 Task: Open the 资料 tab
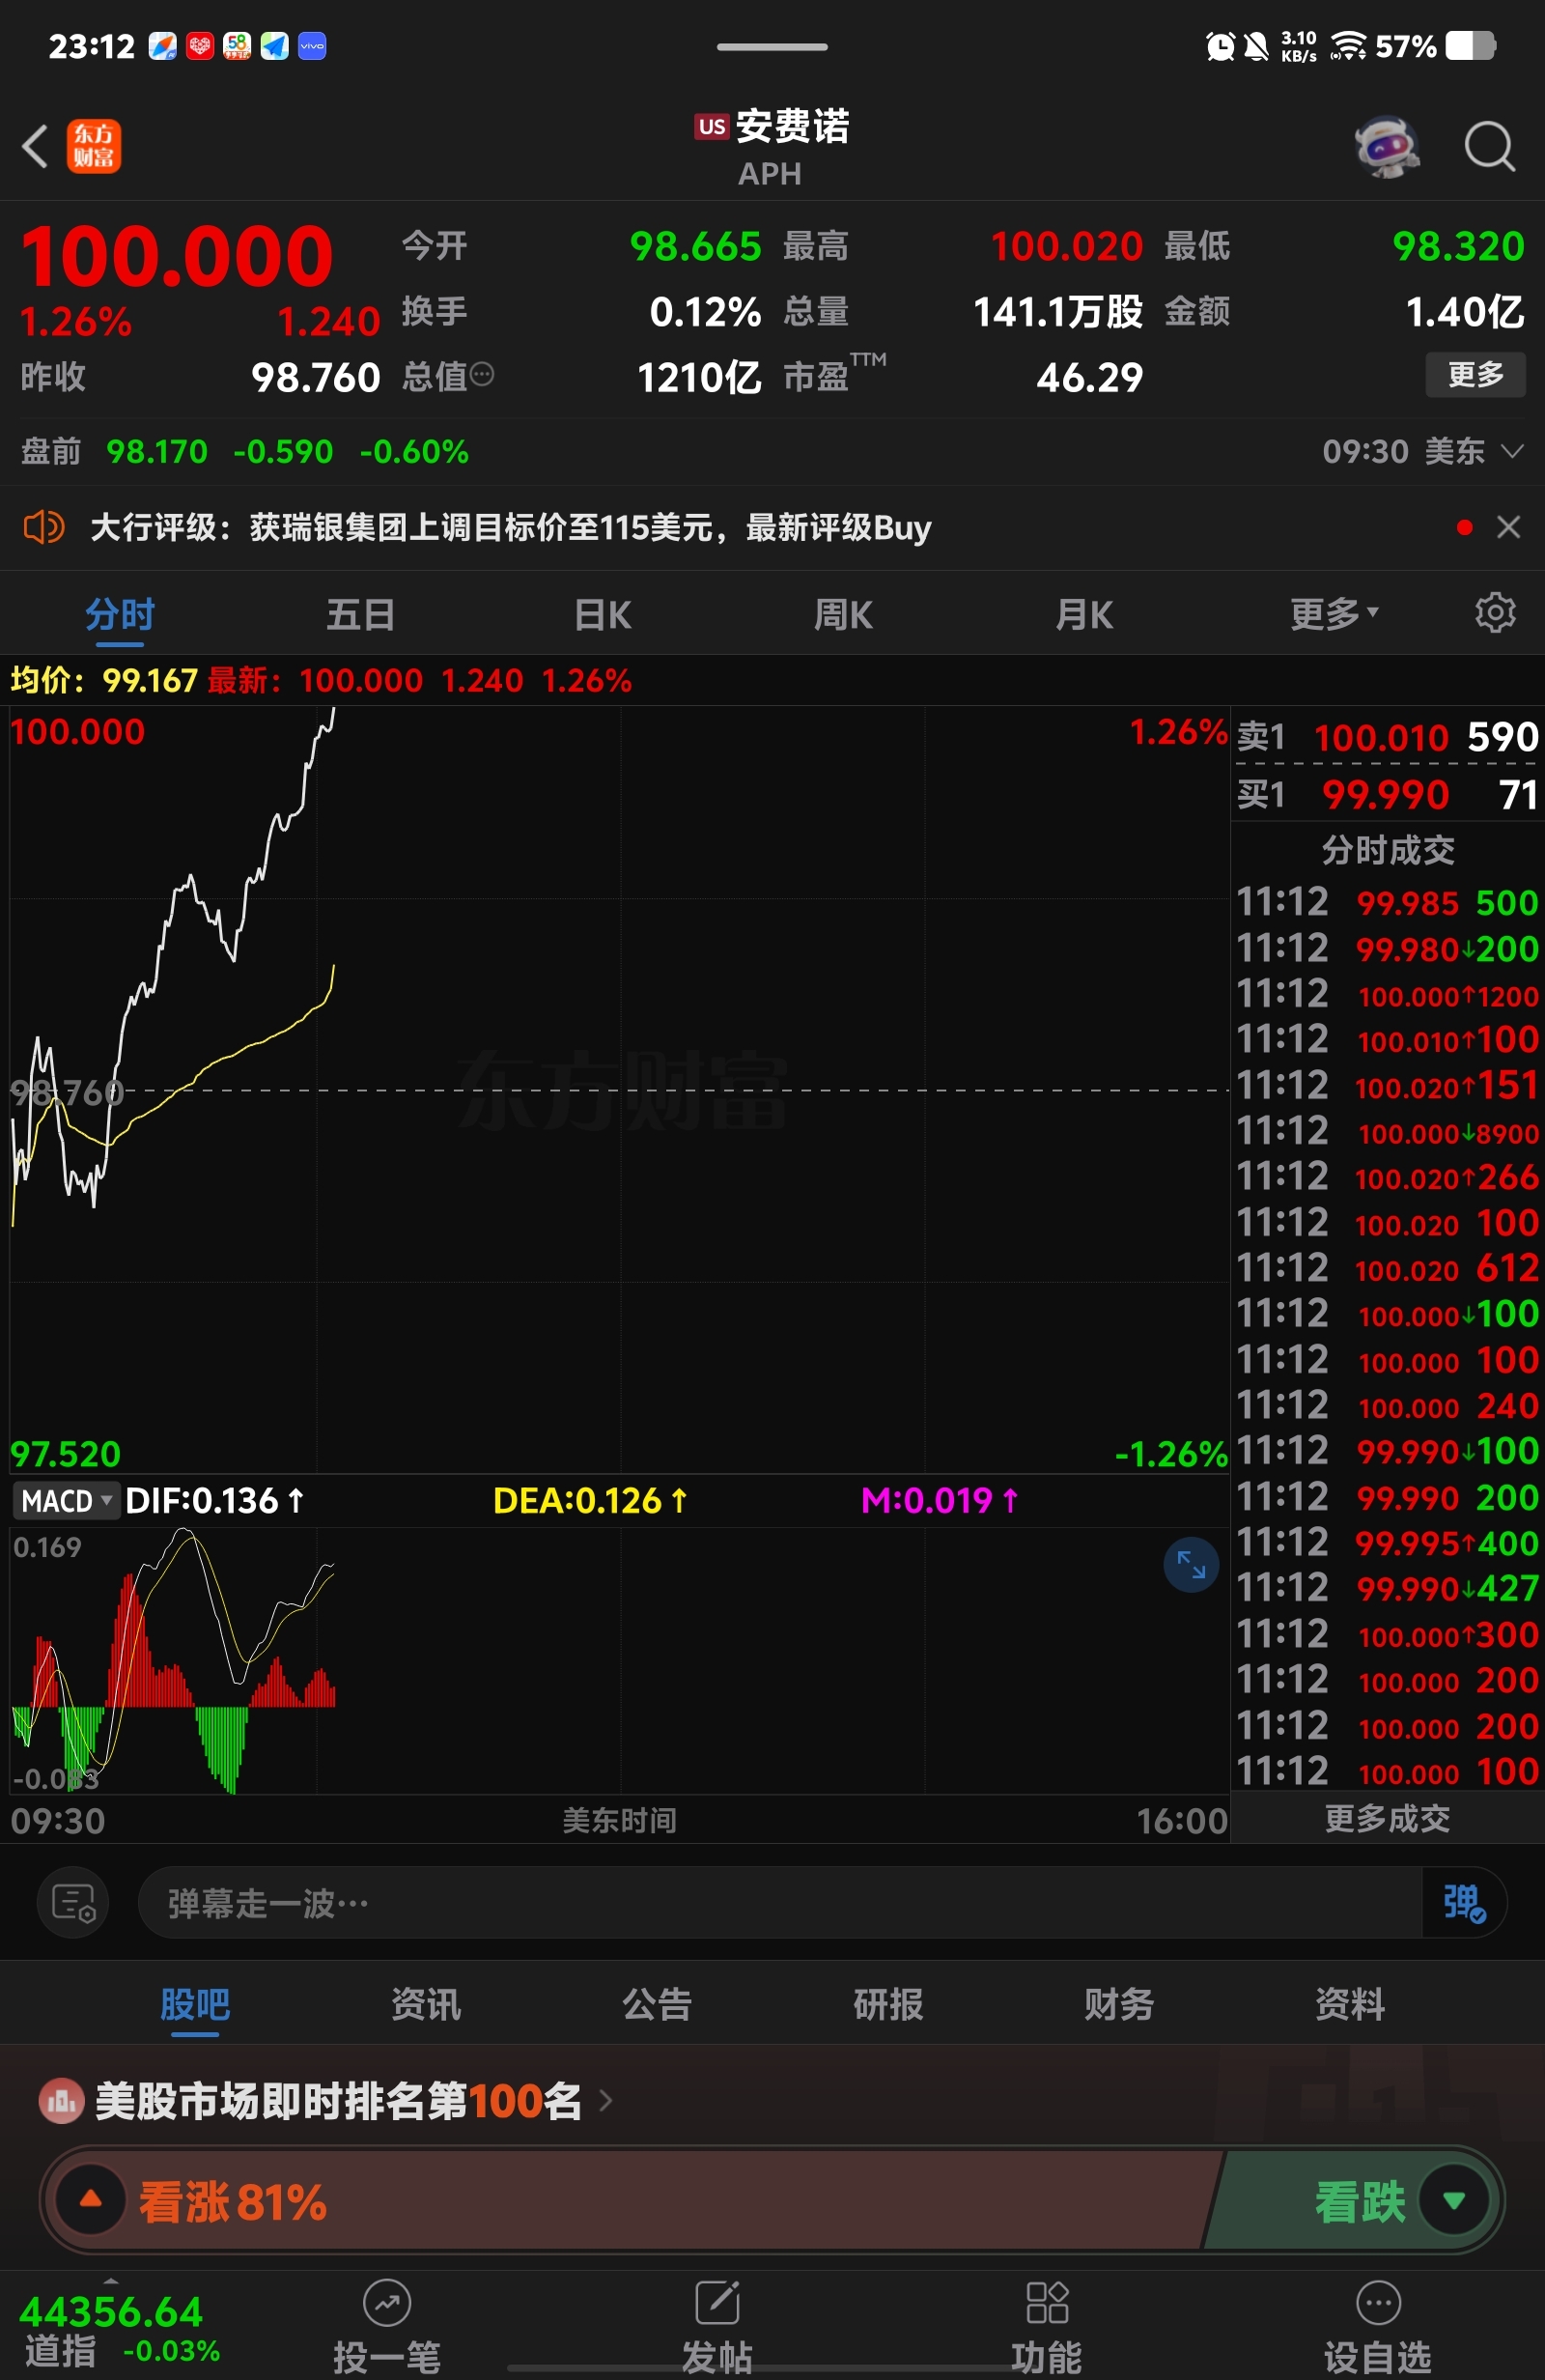point(1350,2003)
